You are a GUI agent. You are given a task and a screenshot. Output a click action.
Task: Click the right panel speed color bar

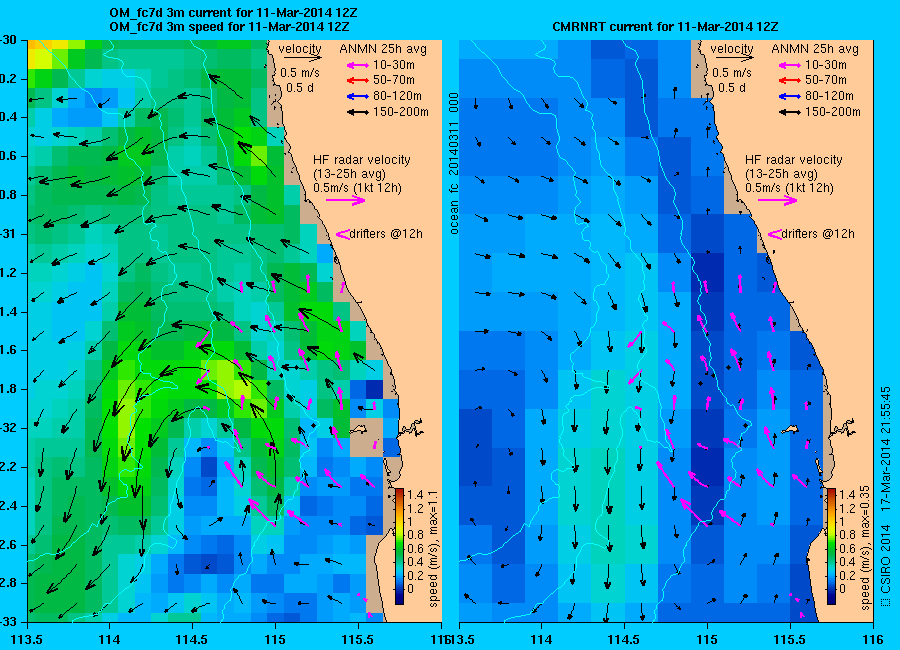(831, 546)
